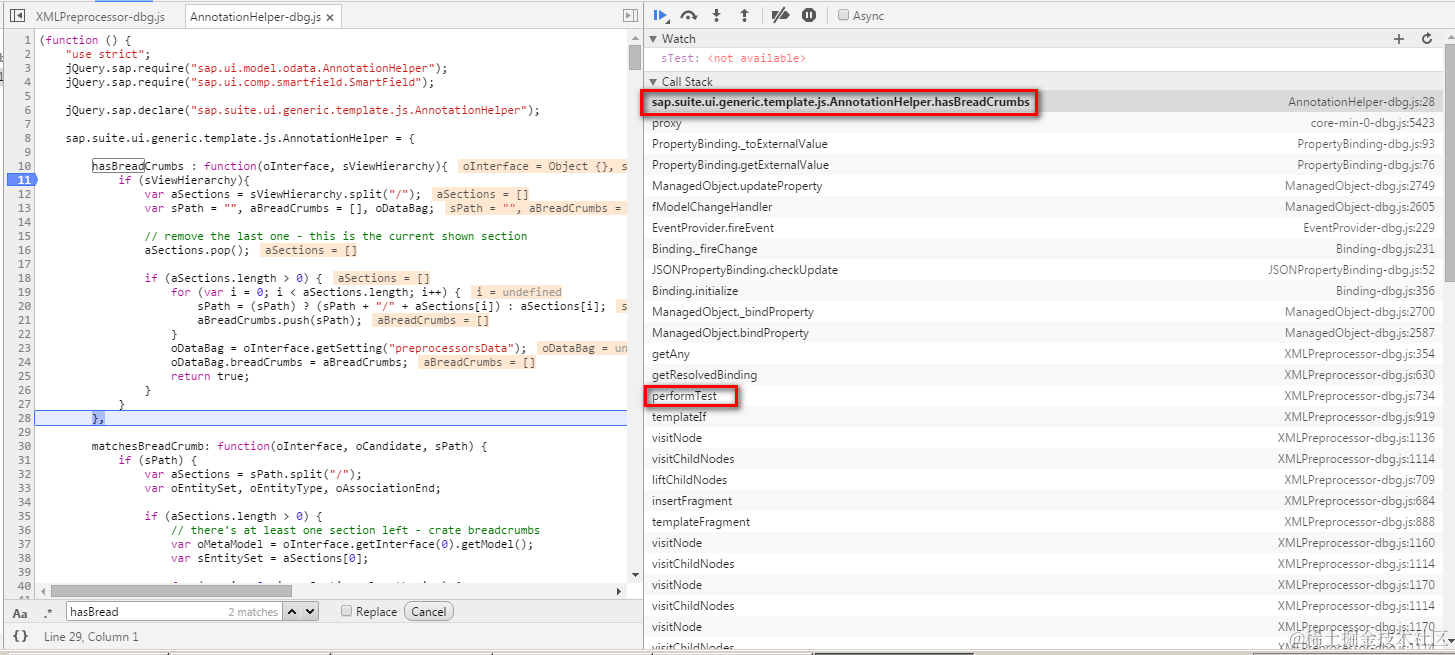Step over next function call
1455x655 pixels.
click(x=689, y=15)
